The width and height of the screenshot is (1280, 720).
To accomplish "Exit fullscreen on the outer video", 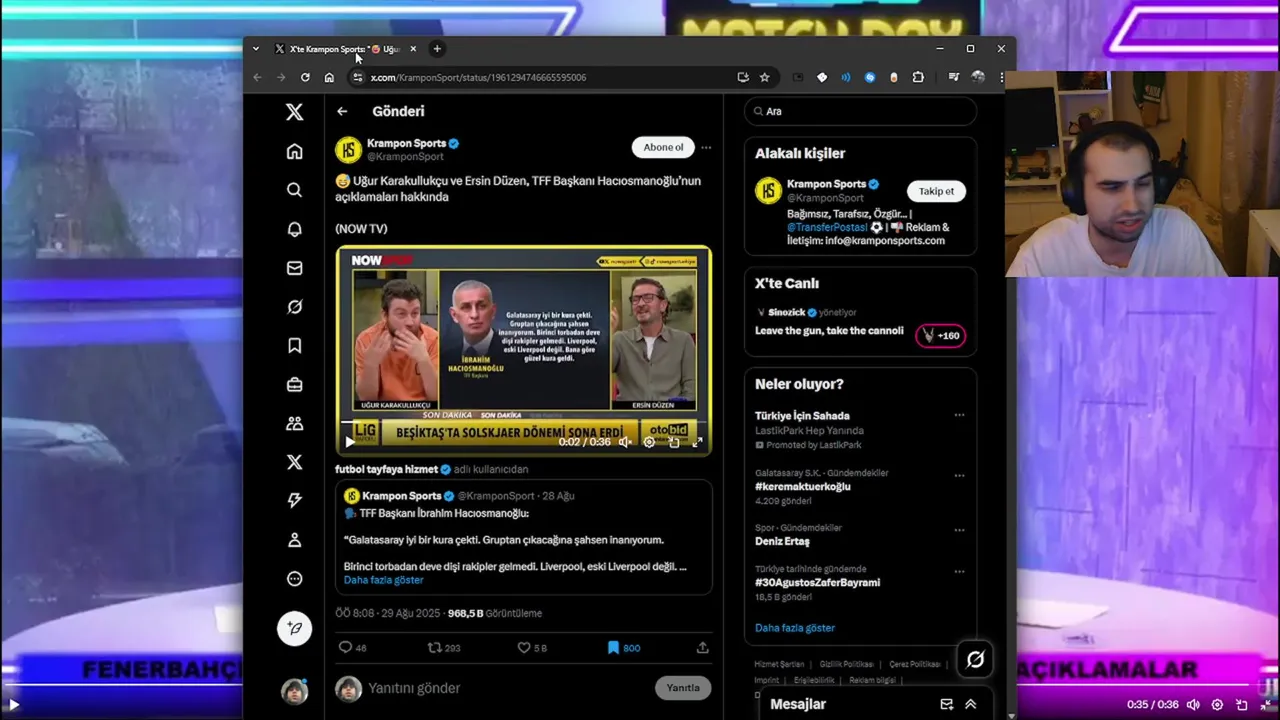I will point(1265,704).
